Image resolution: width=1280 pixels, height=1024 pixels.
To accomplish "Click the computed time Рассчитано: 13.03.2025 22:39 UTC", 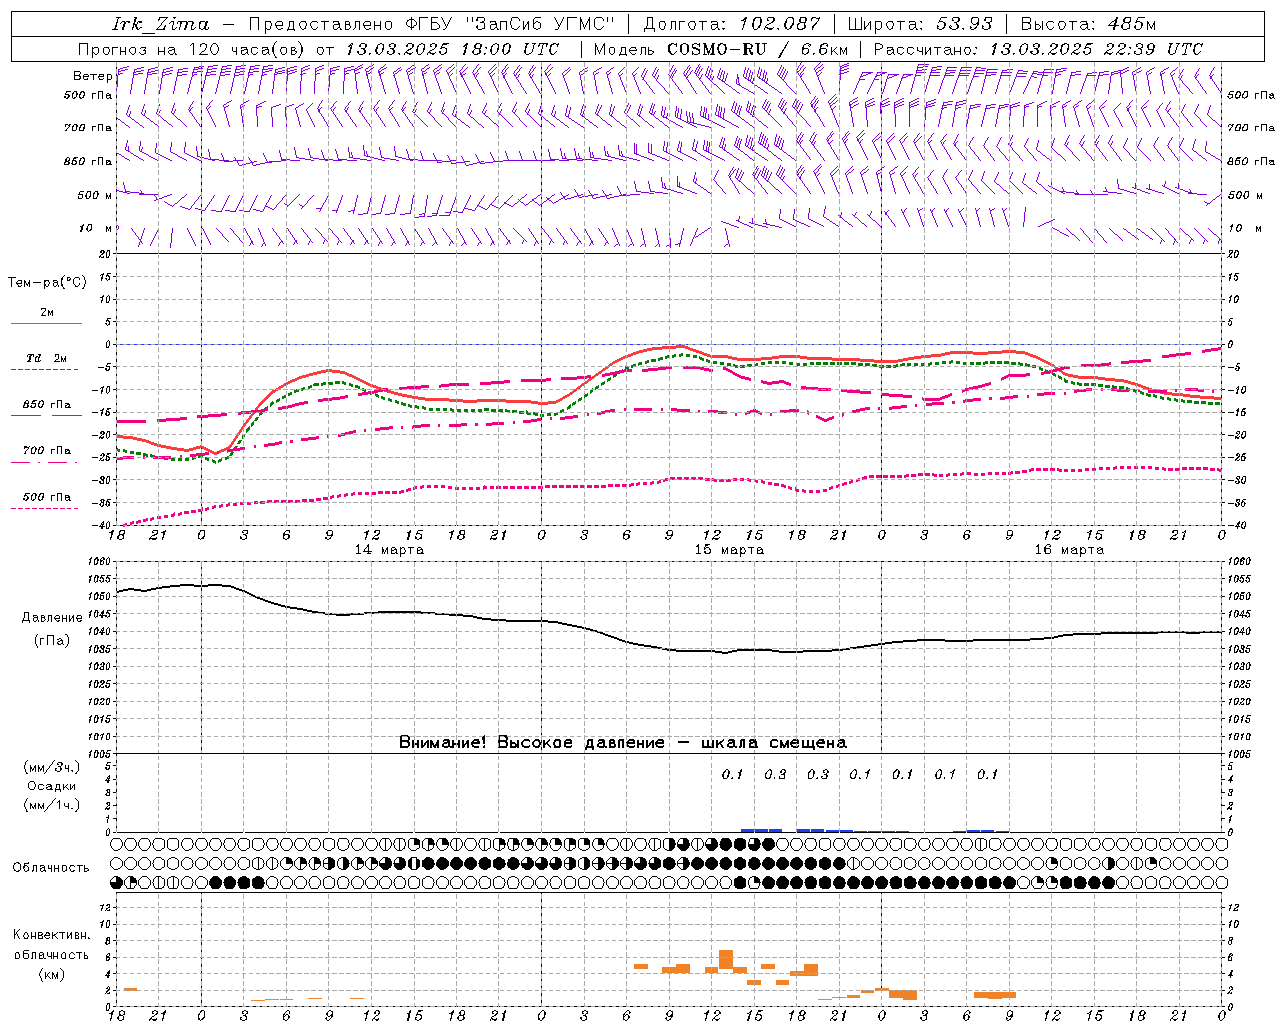I will (x=1038, y=49).
